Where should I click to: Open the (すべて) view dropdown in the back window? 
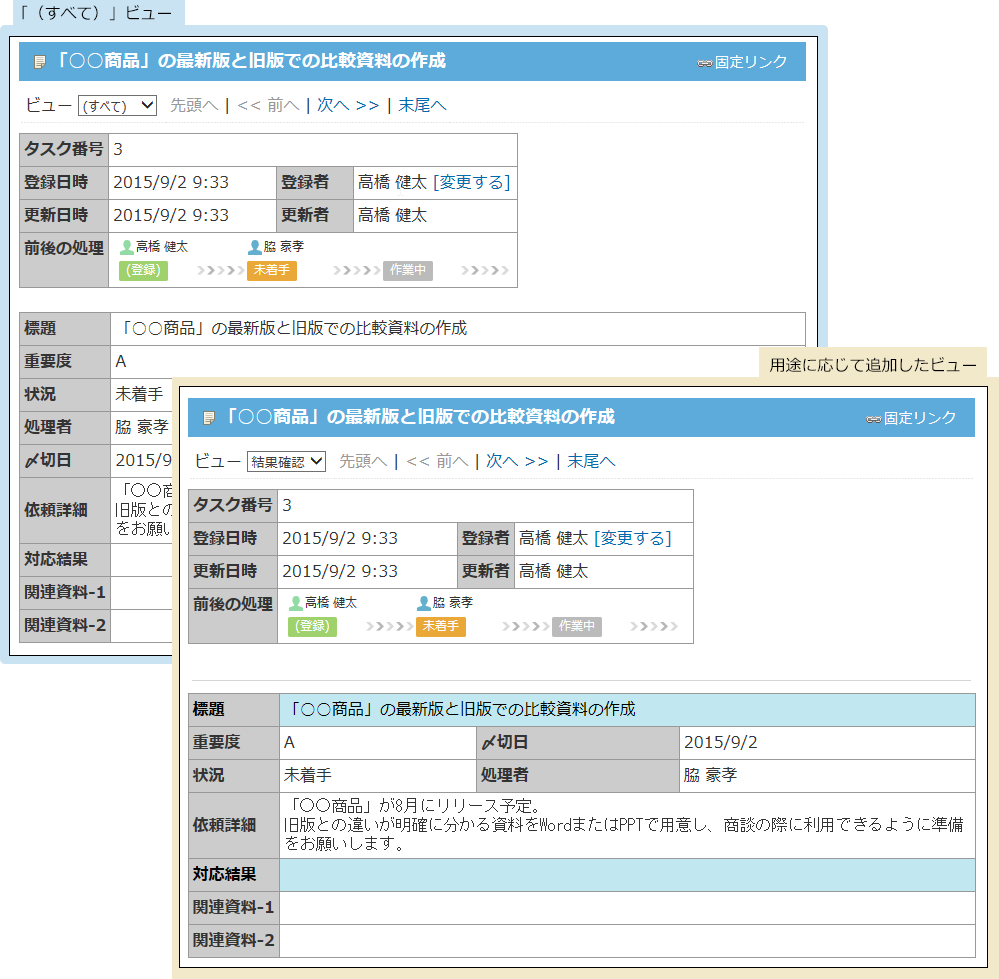click(x=117, y=105)
